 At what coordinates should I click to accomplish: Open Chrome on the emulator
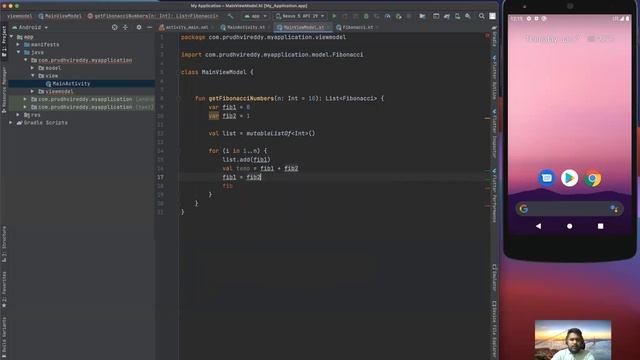[593, 178]
